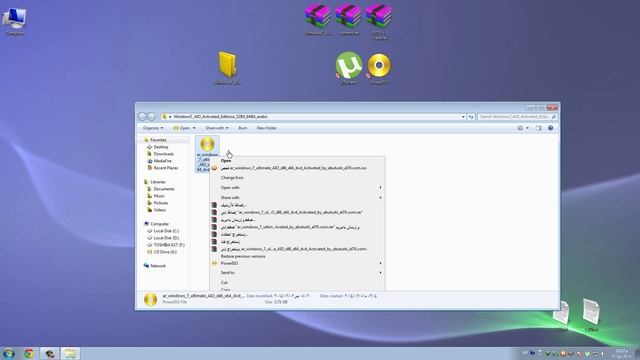
Task: Click the taskbar clock
Action: (x=622, y=353)
